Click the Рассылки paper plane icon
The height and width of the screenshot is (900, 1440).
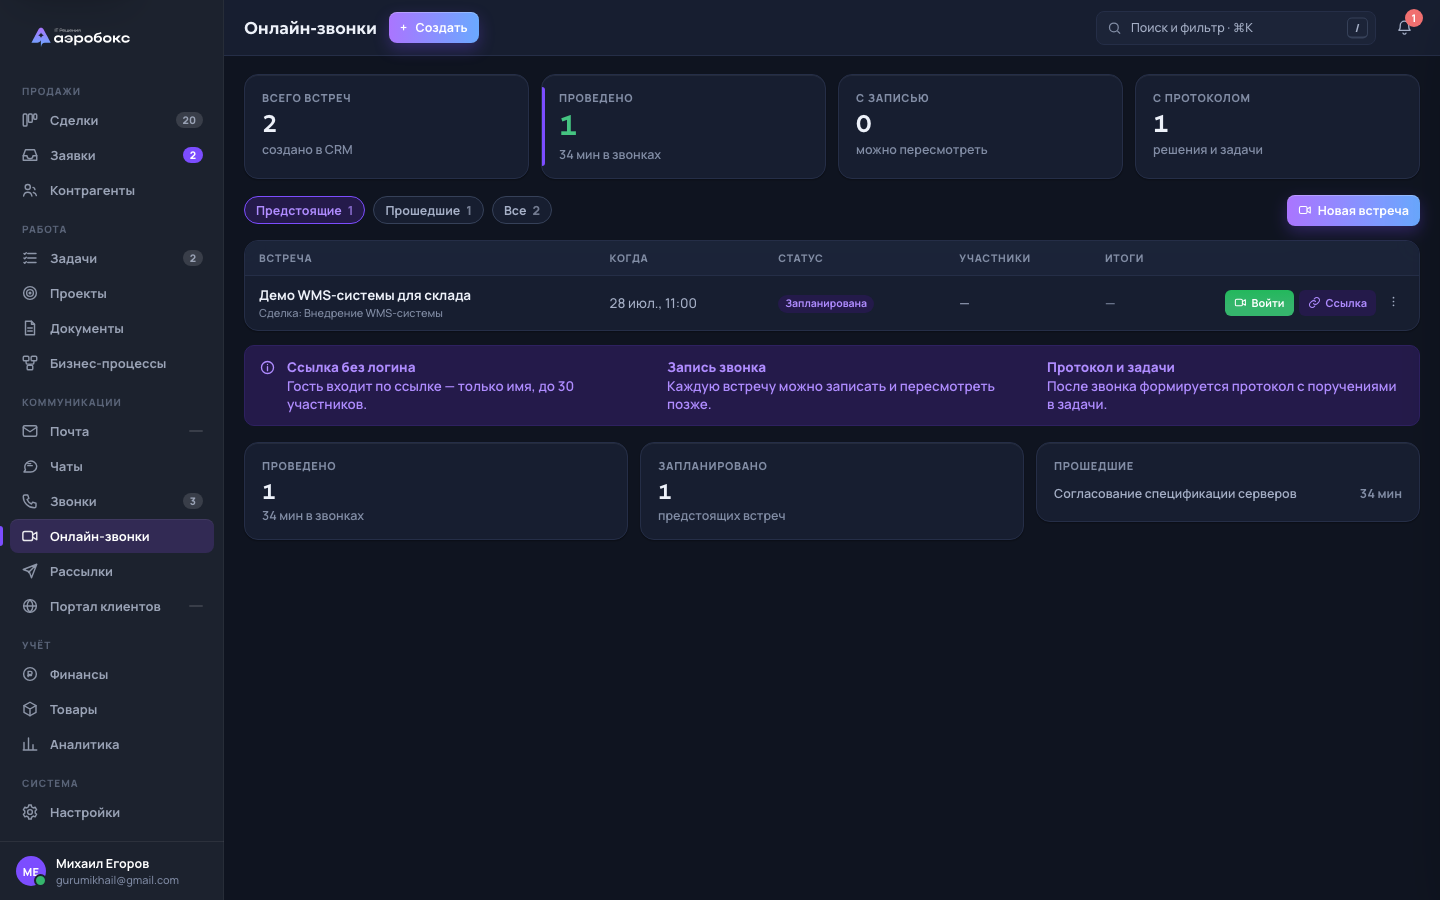[30, 571]
